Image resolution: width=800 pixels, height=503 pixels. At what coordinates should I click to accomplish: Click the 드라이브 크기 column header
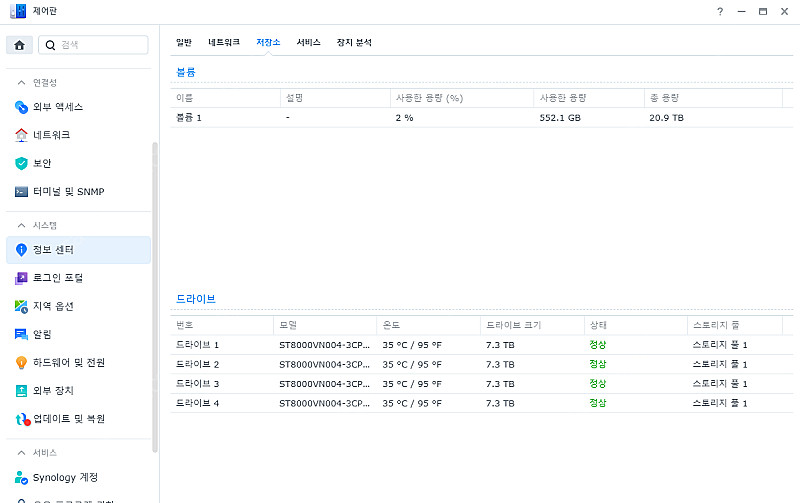click(x=532, y=325)
